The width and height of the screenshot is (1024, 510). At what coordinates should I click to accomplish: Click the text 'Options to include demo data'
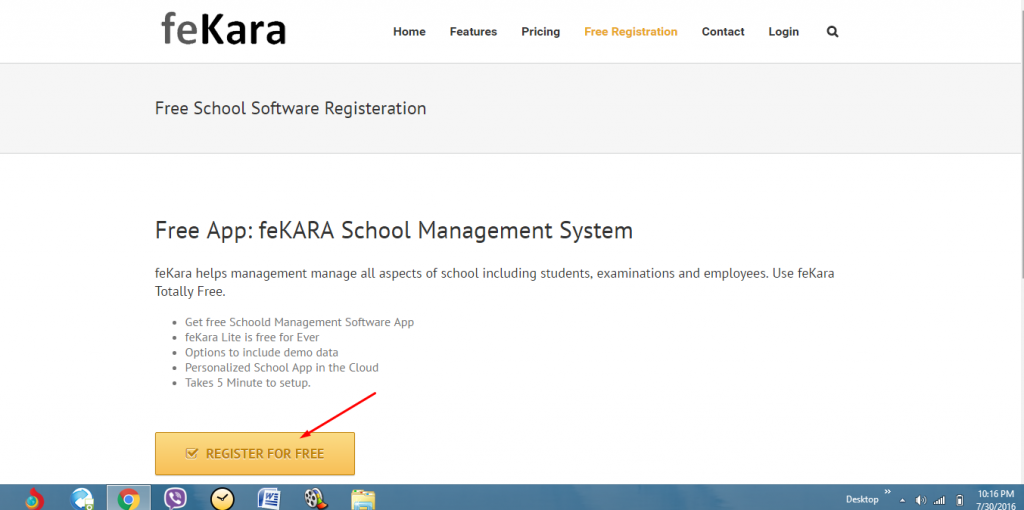tap(262, 353)
